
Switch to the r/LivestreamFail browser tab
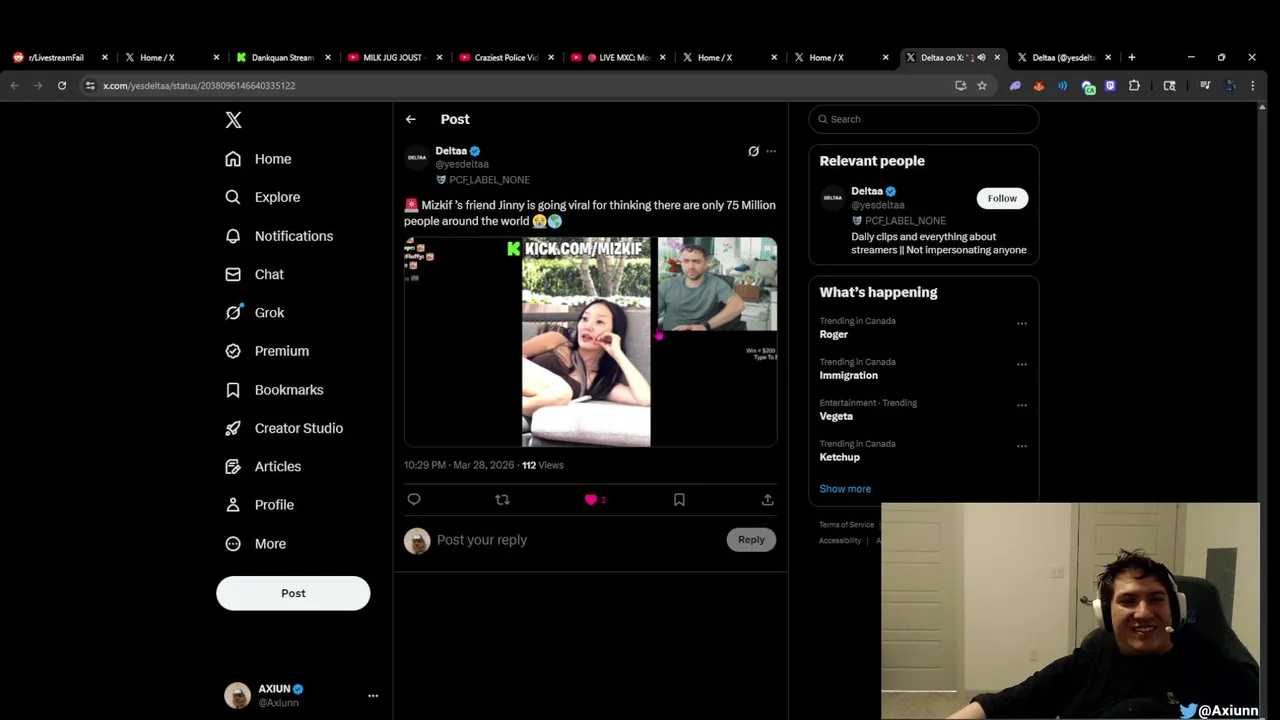coord(56,58)
